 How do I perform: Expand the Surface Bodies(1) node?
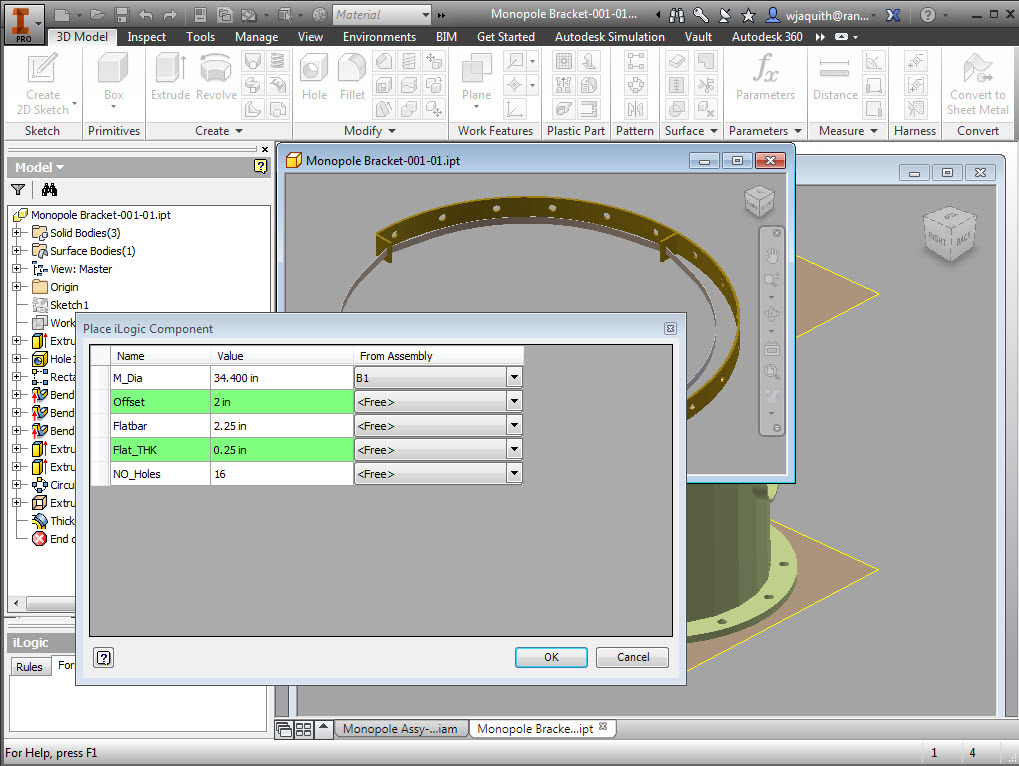coord(16,251)
